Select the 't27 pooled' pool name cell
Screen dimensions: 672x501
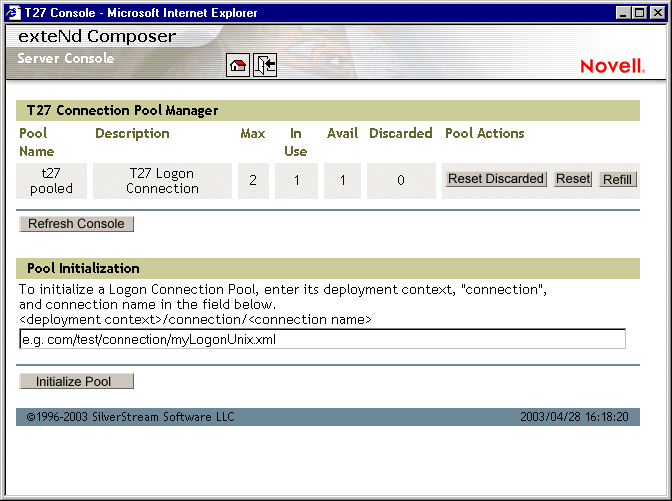pyautogui.click(x=51, y=181)
